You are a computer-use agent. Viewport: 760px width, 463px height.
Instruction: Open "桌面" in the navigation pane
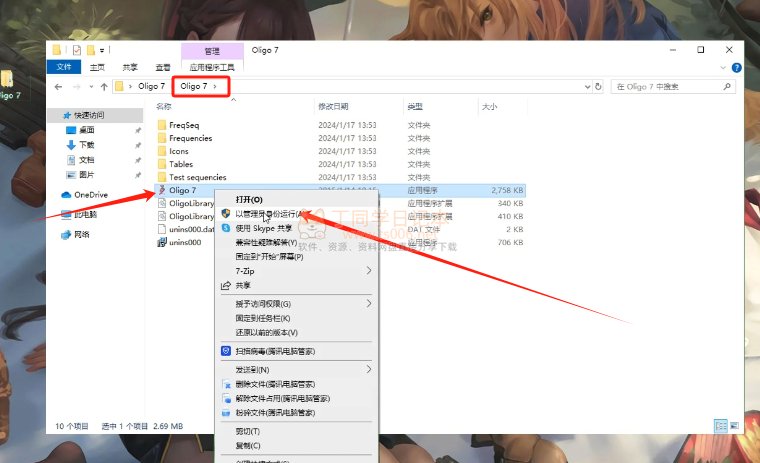[86, 130]
